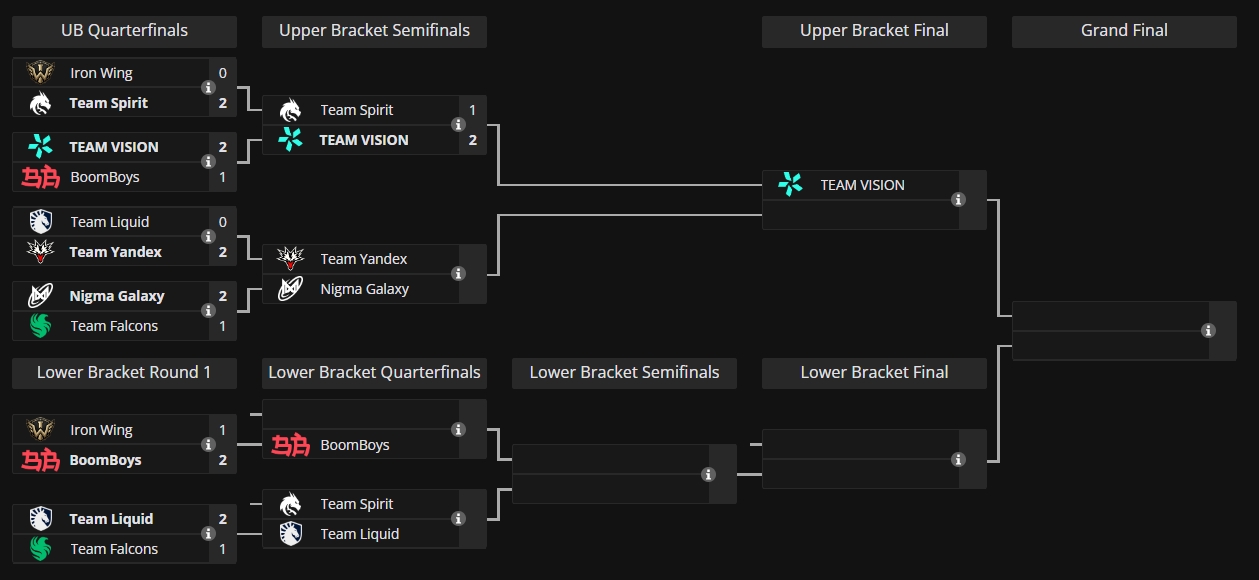Click the BoomBoys logo in Lower Bracket Quarterfinals

[290, 445]
